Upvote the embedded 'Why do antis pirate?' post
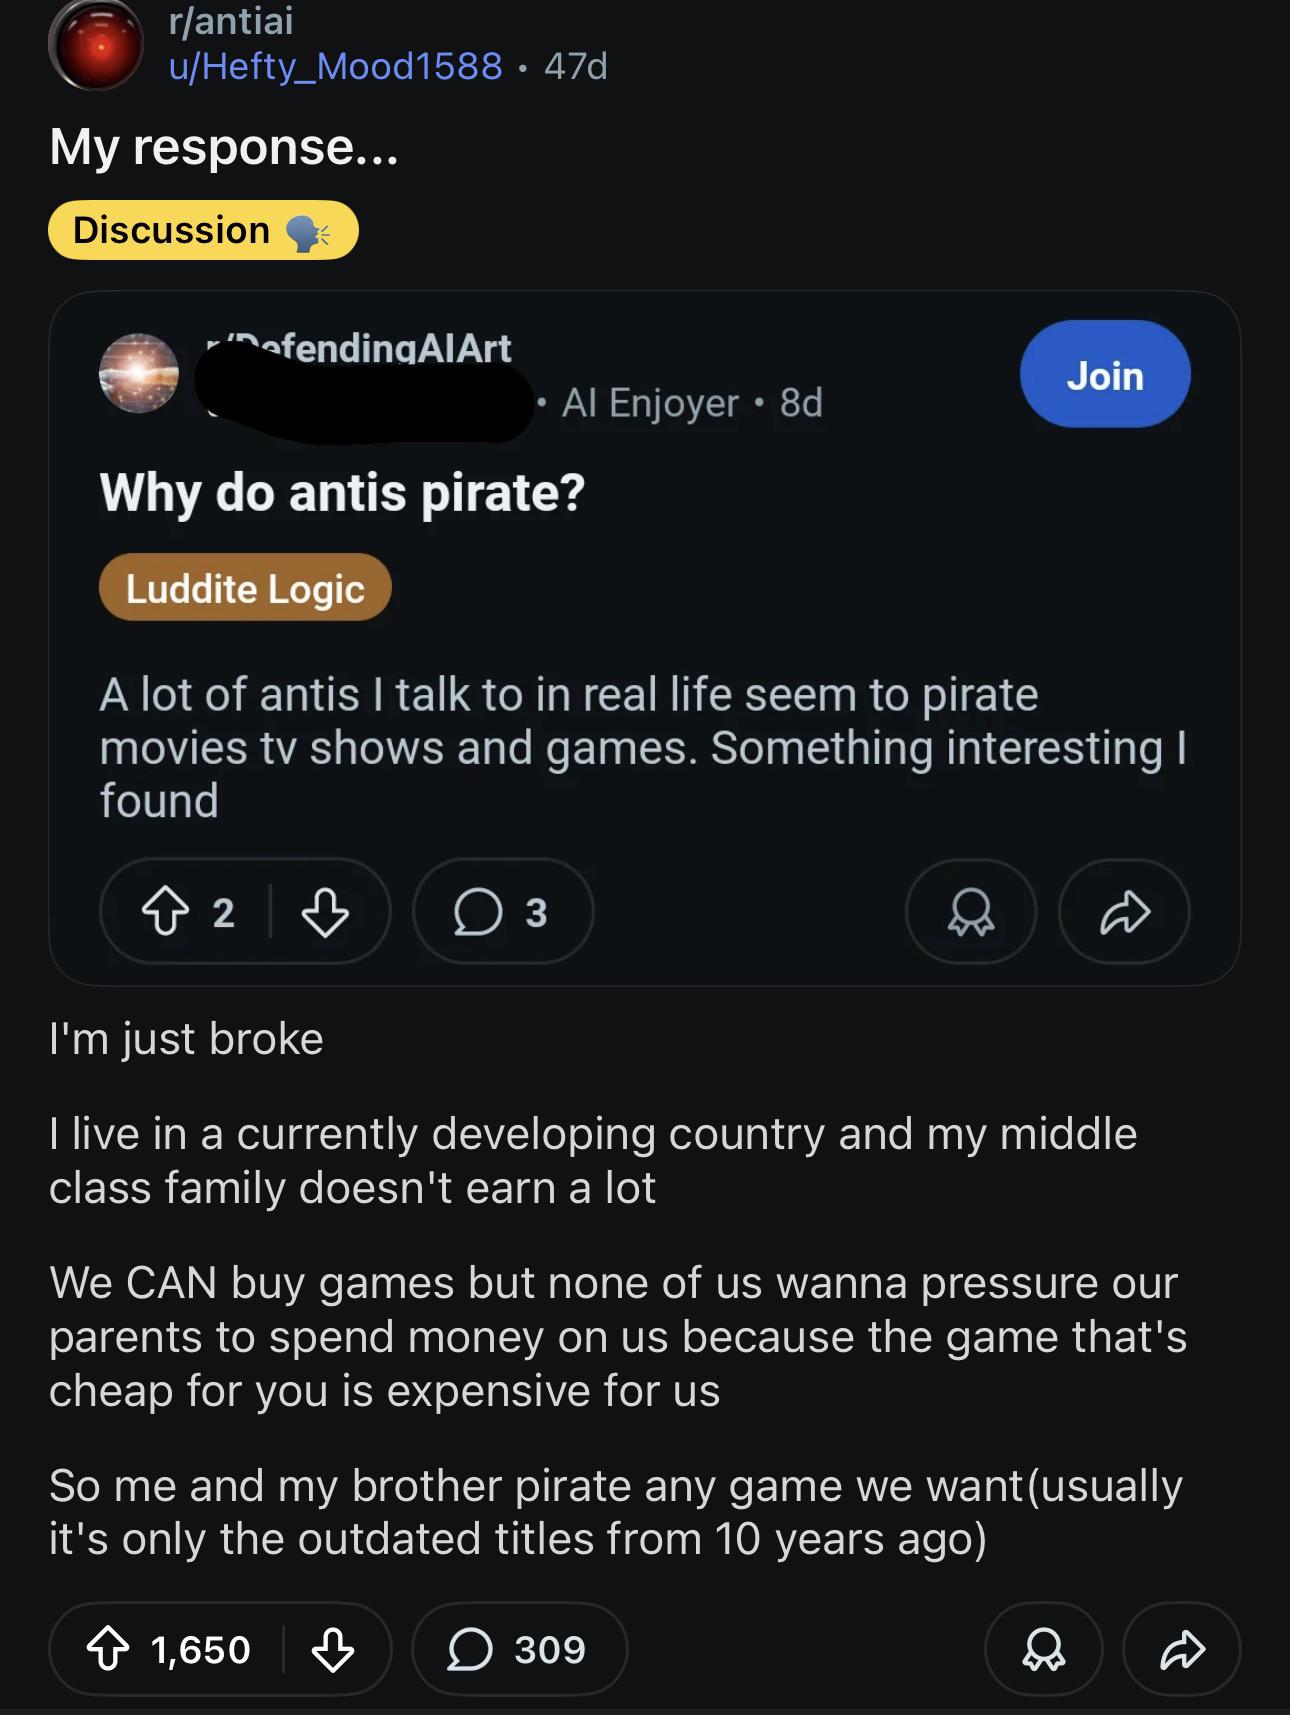This screenshot has height=1715, width=1290. 165,912
